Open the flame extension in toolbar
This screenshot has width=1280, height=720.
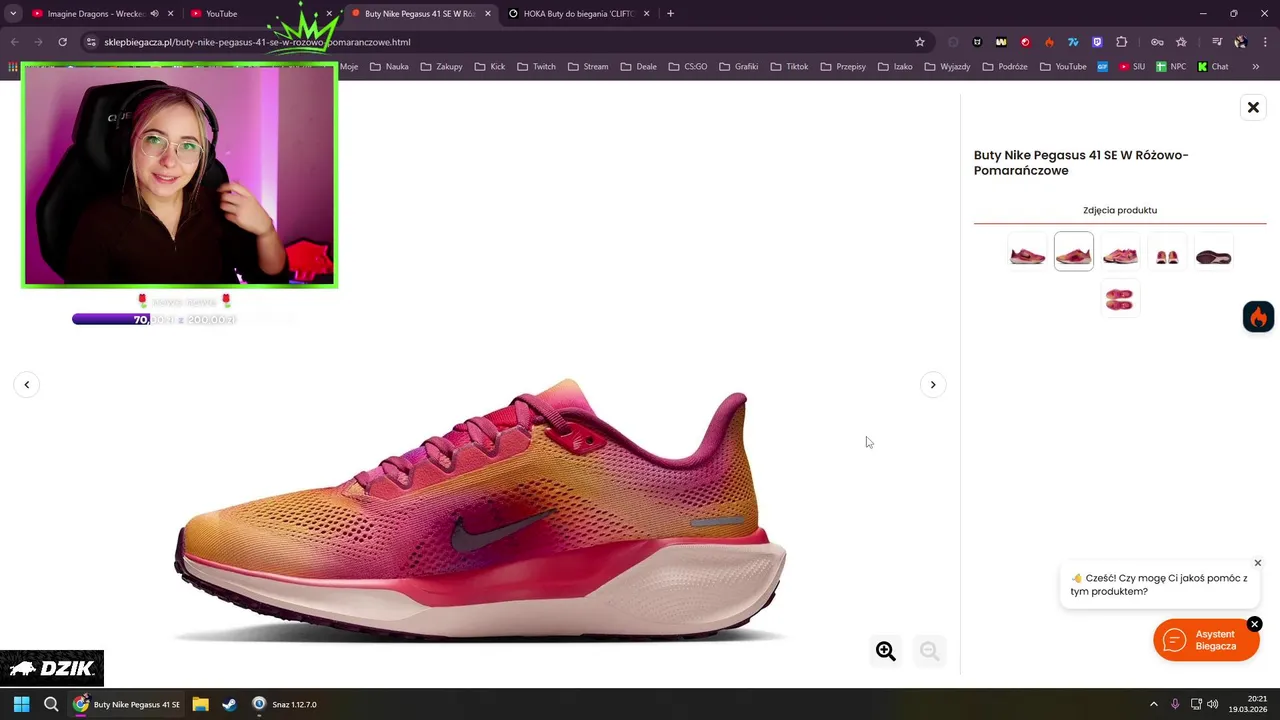pyautogui.click(x=1049, y=42)
